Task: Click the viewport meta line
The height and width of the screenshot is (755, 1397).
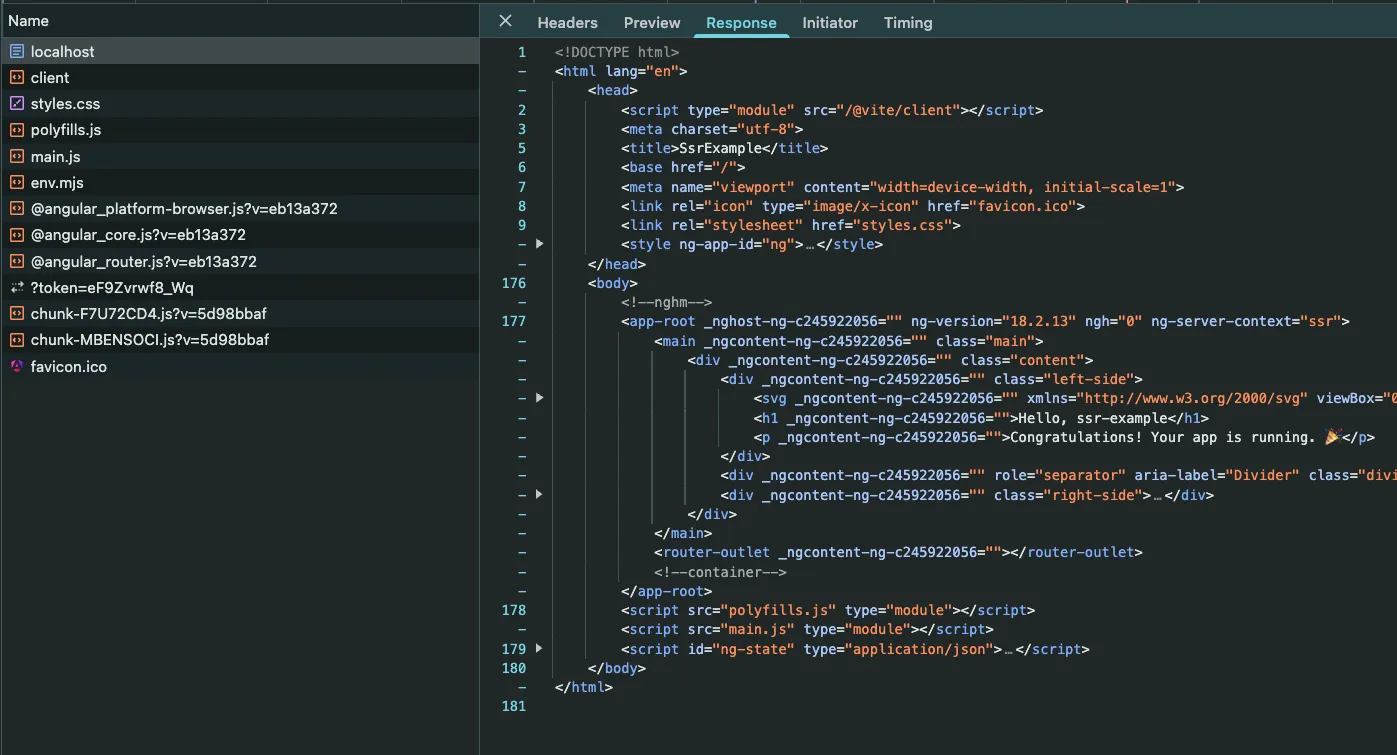Action: click(903, 187)
